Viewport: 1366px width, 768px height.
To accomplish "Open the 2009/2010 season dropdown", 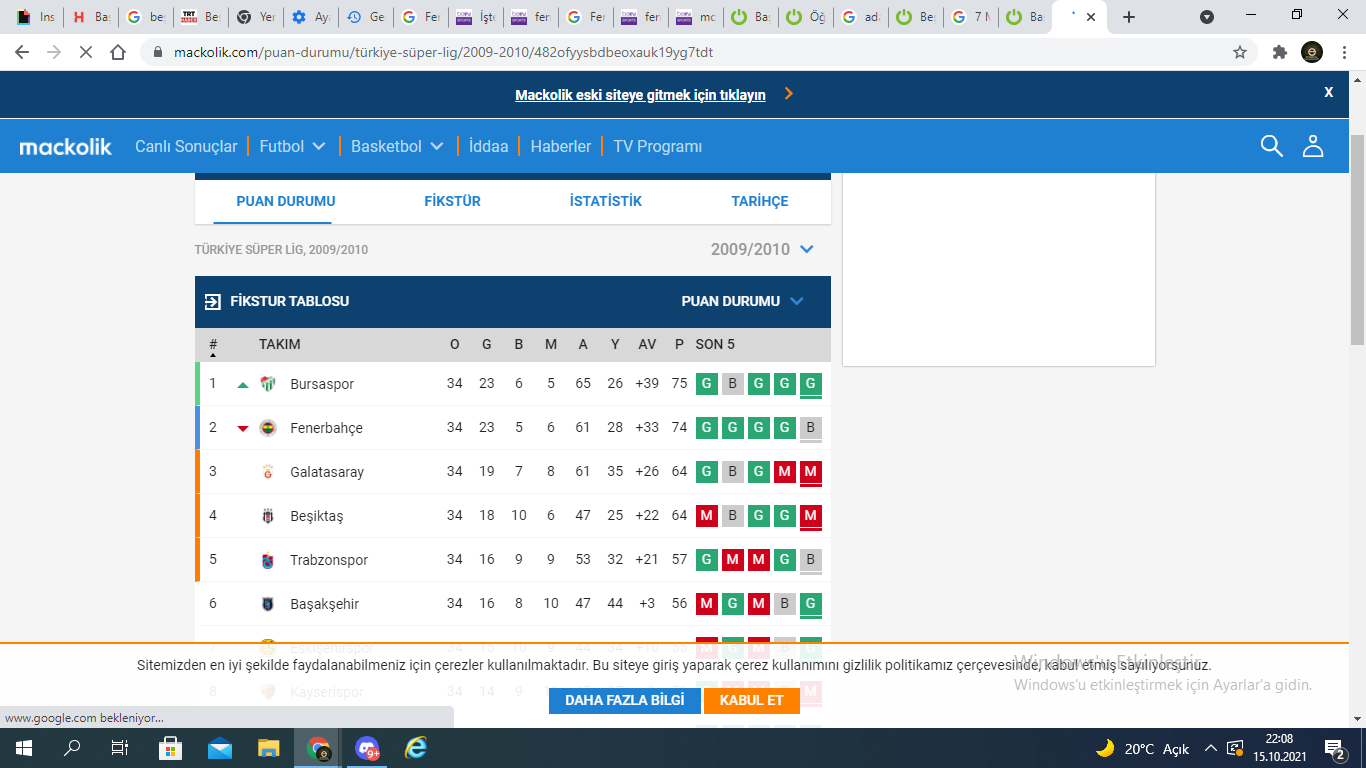I will click(763, 249).
